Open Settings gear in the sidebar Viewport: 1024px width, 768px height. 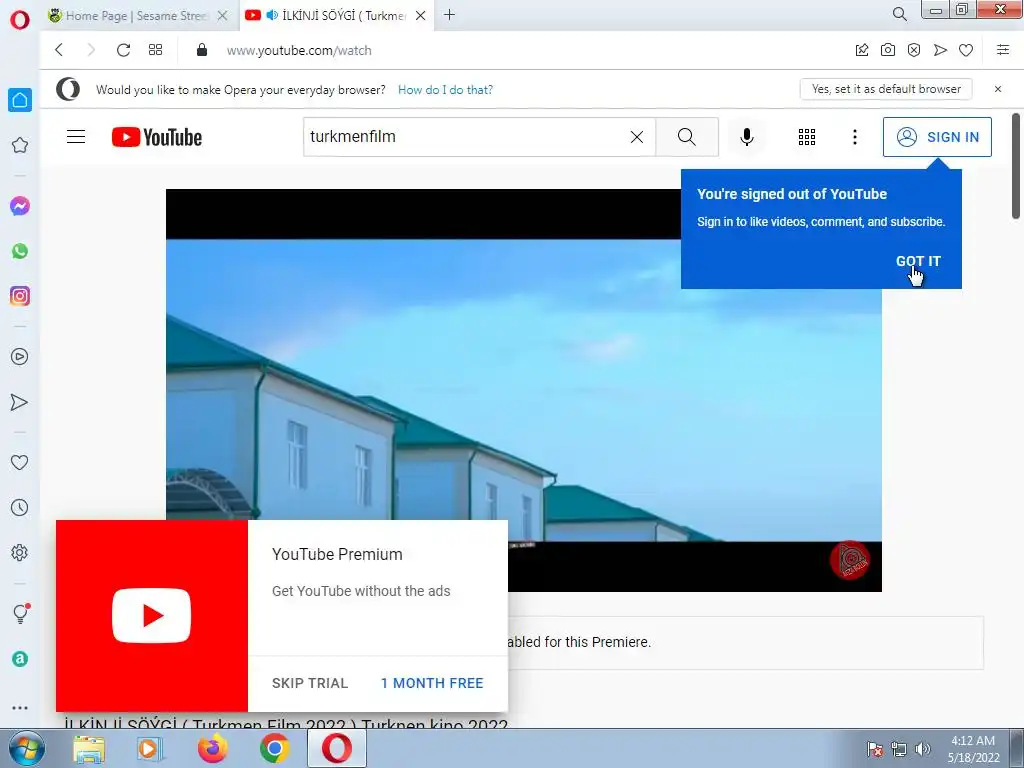point(20,552)
